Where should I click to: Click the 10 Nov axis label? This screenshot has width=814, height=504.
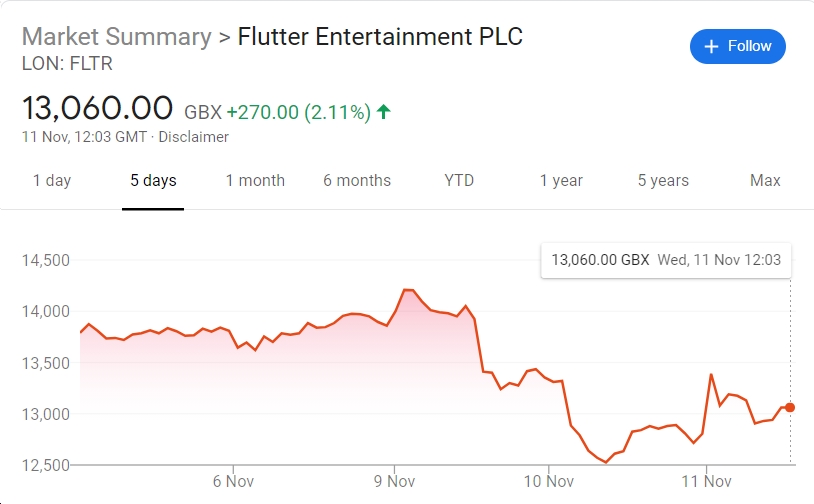point(549,481)
